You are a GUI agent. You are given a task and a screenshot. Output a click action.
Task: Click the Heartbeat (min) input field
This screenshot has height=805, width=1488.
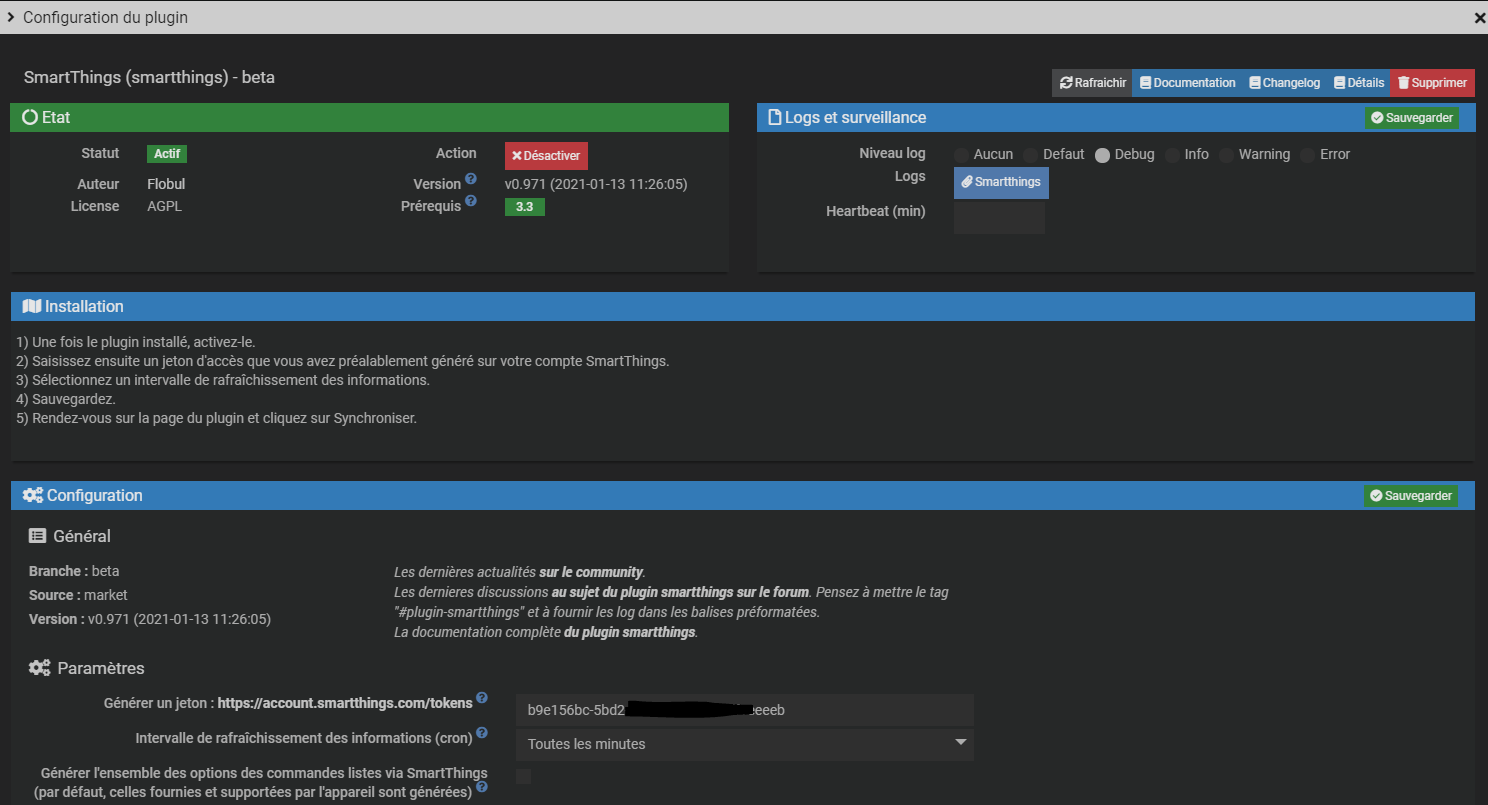(999, 218)
